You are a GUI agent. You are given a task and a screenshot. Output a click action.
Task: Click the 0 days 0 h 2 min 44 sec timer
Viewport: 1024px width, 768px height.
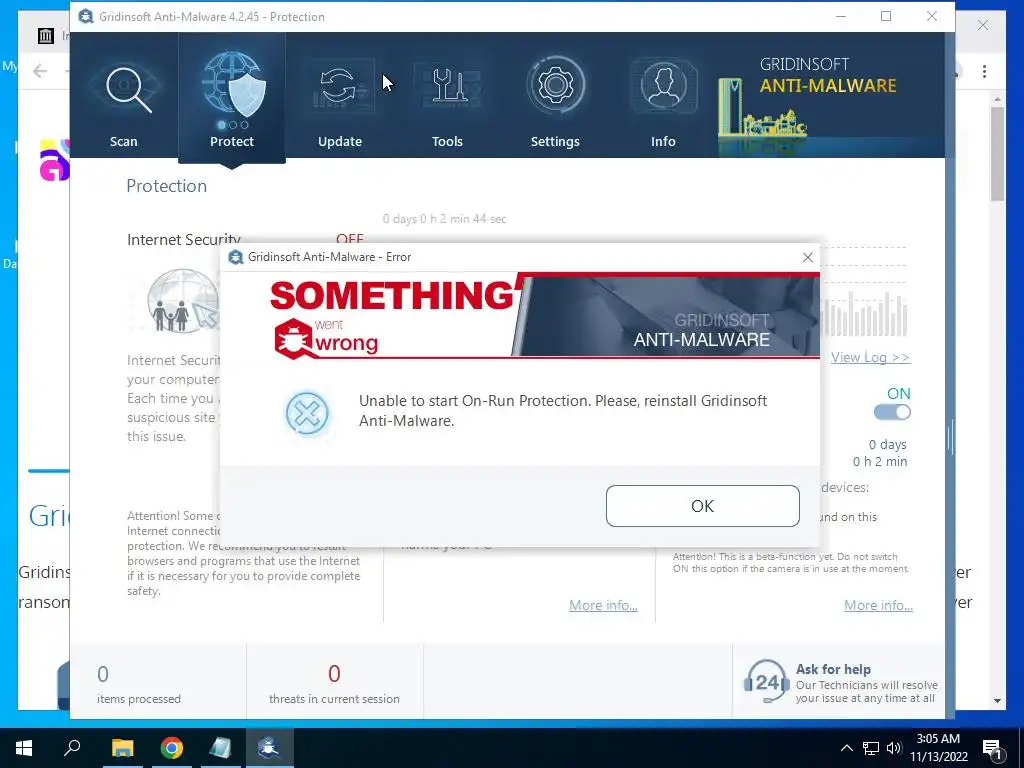pos(445,219)
